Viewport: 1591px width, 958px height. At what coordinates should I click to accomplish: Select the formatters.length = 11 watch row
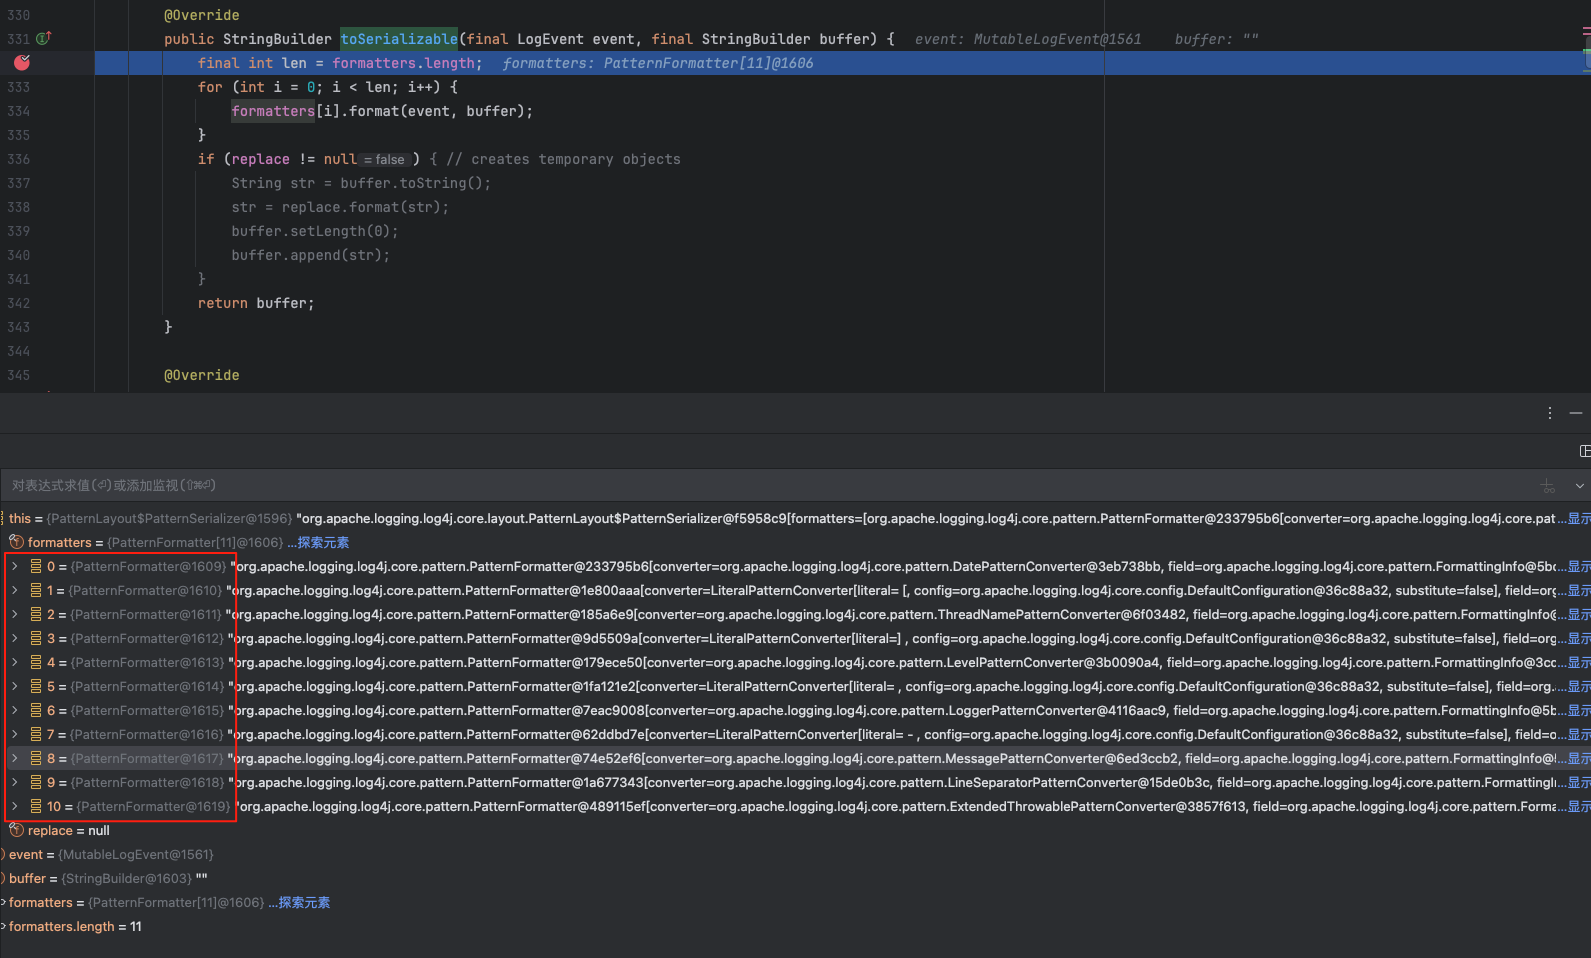coord(75,927)
